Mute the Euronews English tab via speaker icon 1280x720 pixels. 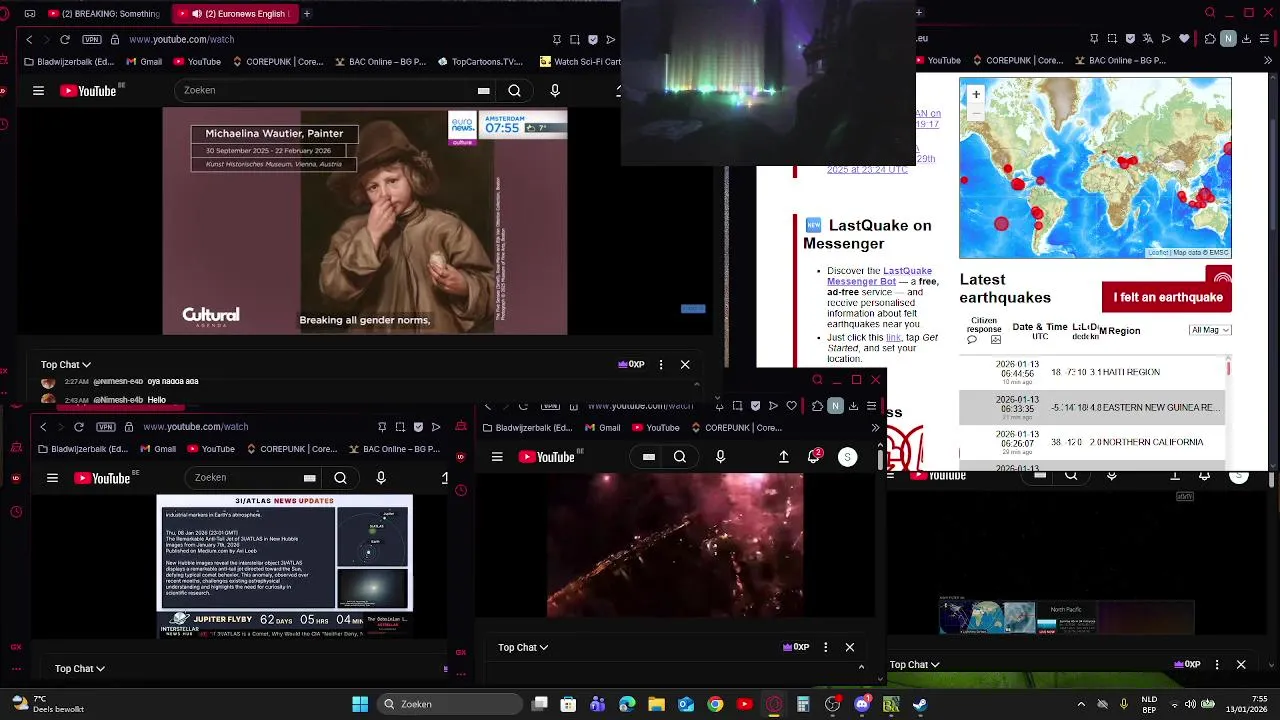coord(197,14)
